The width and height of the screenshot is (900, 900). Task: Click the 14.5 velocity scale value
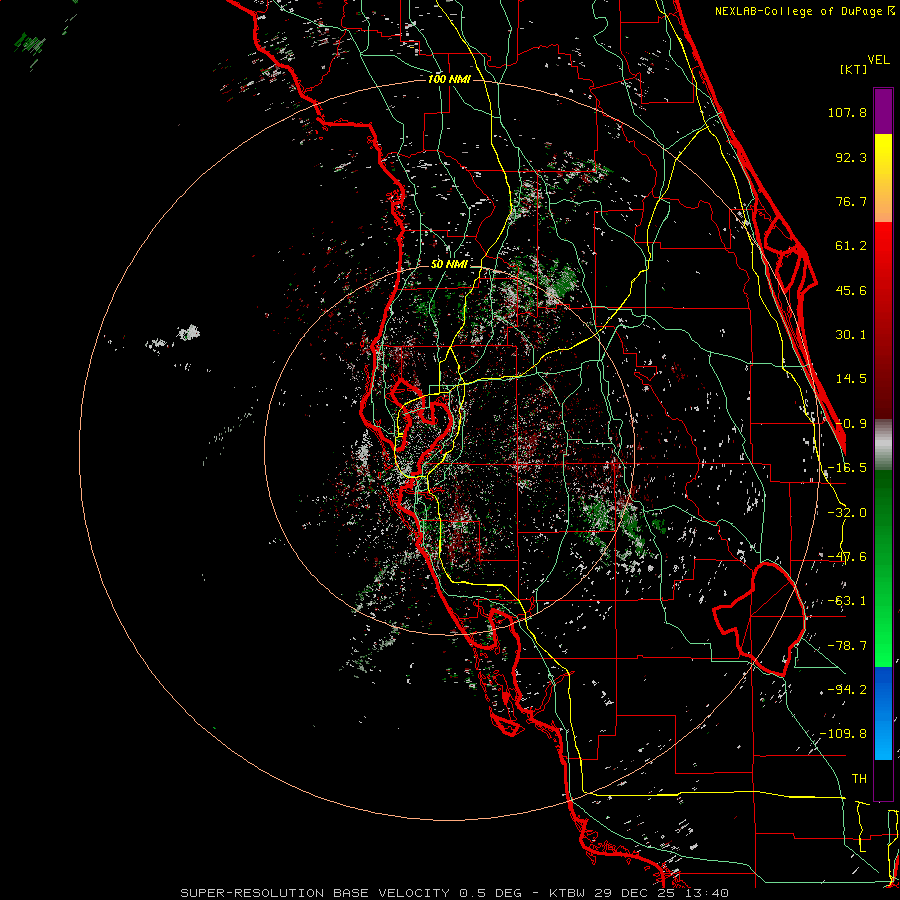click(x=851, y=379)
